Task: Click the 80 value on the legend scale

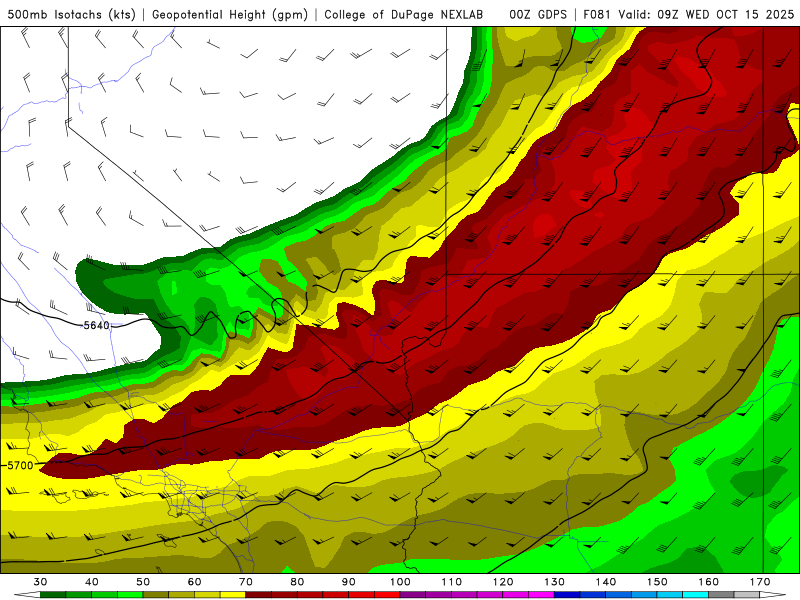Action: tap(297, 582)
